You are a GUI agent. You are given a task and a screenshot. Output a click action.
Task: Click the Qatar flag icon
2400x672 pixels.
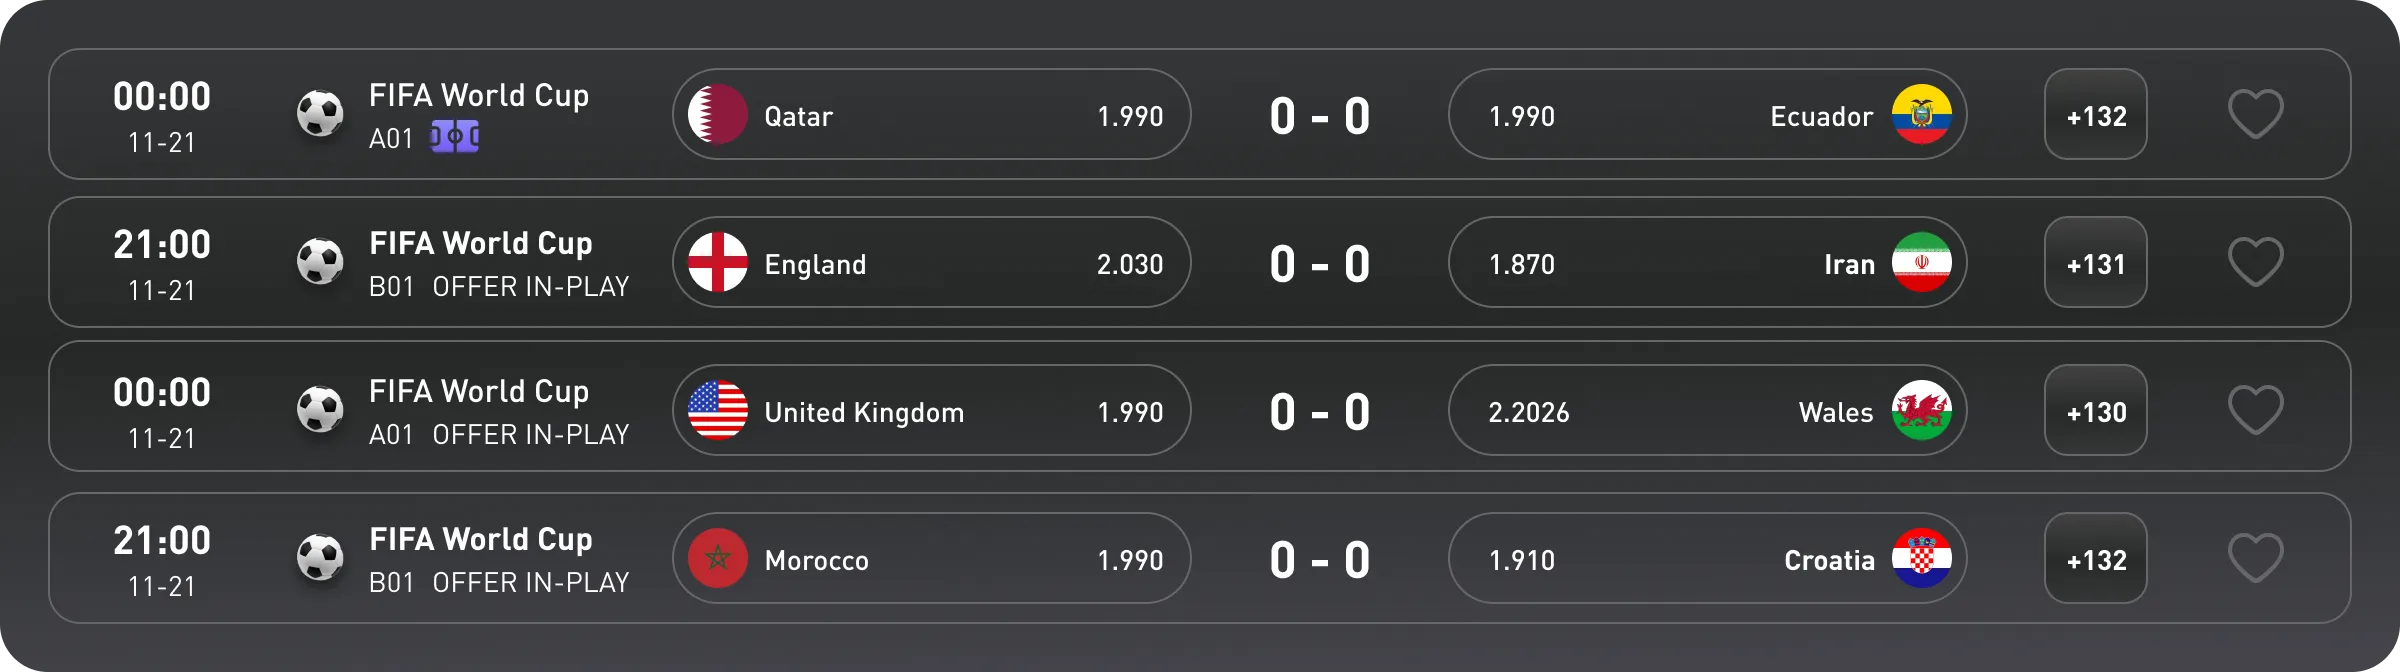(718, 115)
